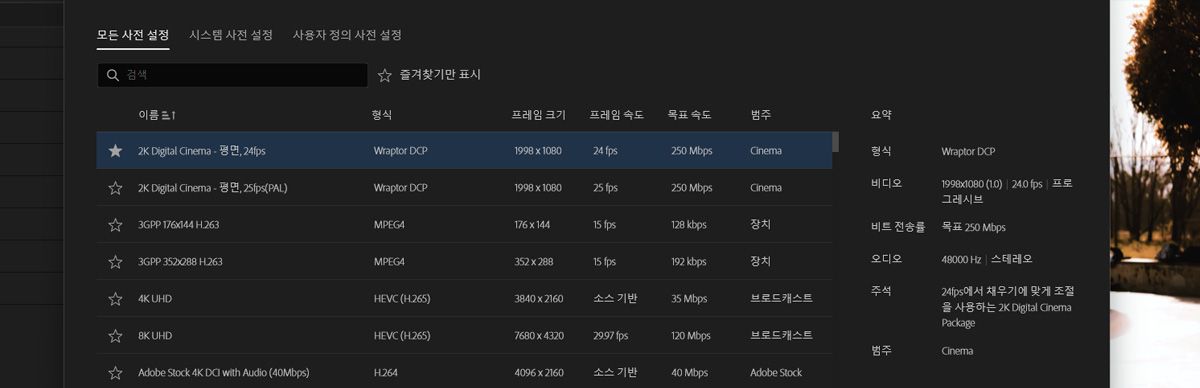The image size is (1200, 388).
Task: Click H.264 format in Adobe Stock row
Action: tap(385, 373)
